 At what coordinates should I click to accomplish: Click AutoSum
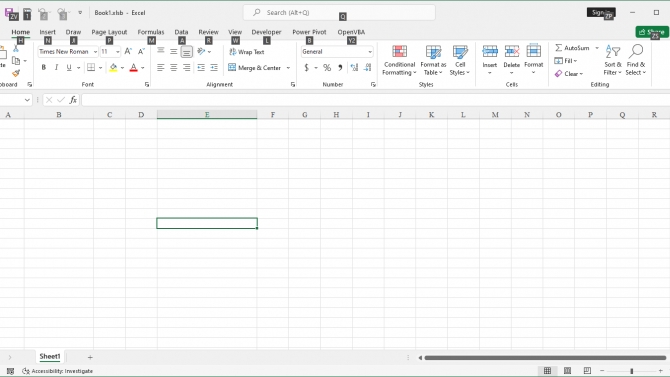[573, 48]
